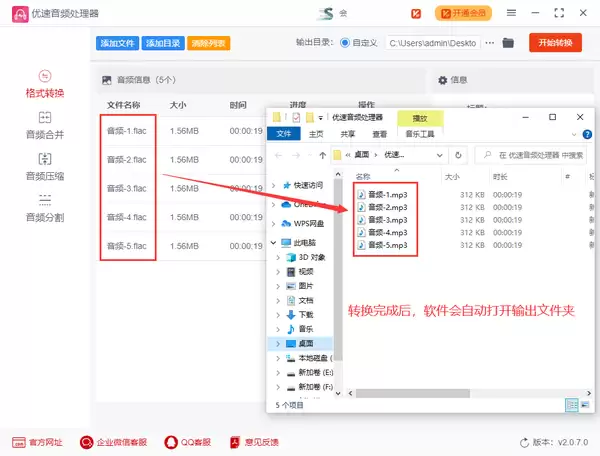Expand the 此电脑 tree node

(273, 243)
